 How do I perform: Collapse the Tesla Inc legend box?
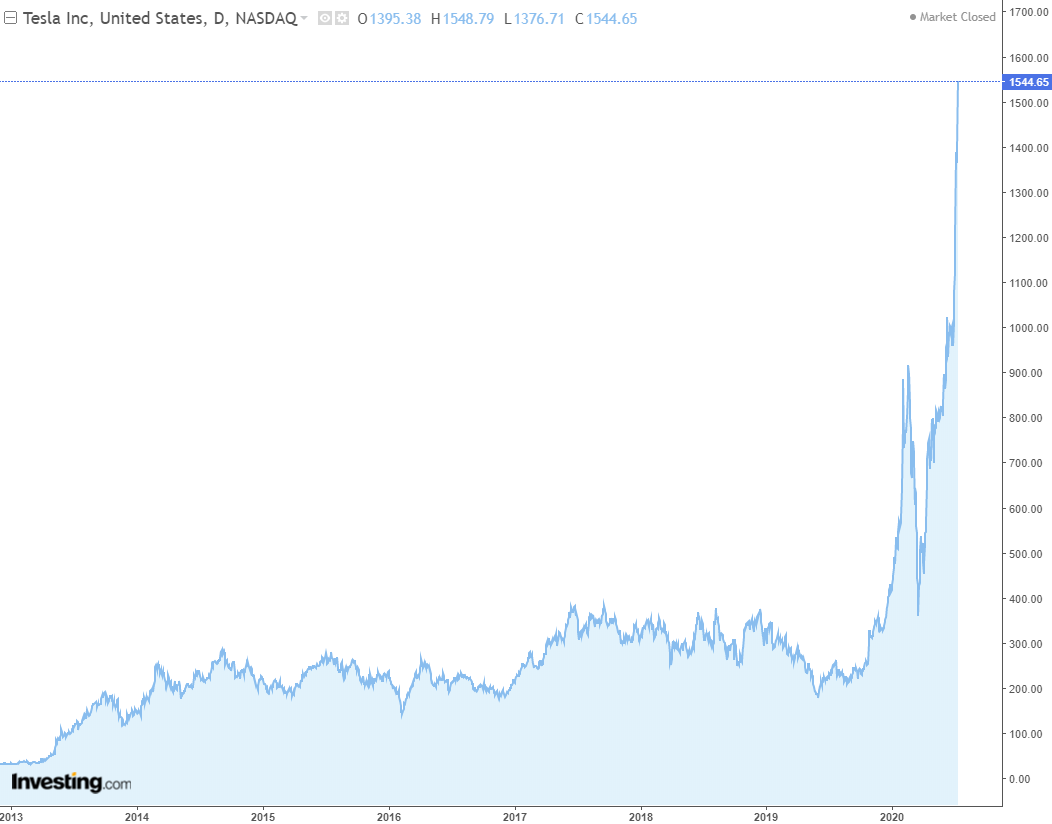pos(10,18)
